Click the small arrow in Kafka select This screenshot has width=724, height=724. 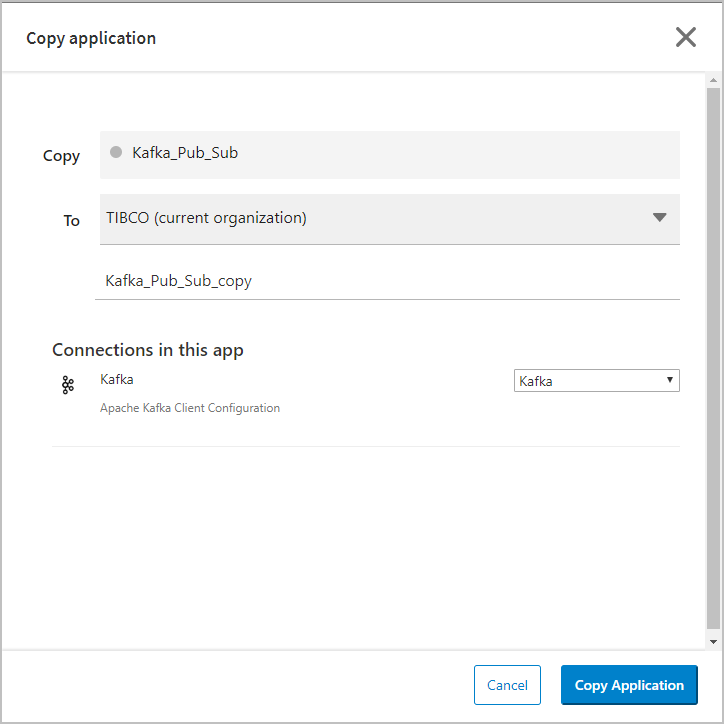pos(670,380)
